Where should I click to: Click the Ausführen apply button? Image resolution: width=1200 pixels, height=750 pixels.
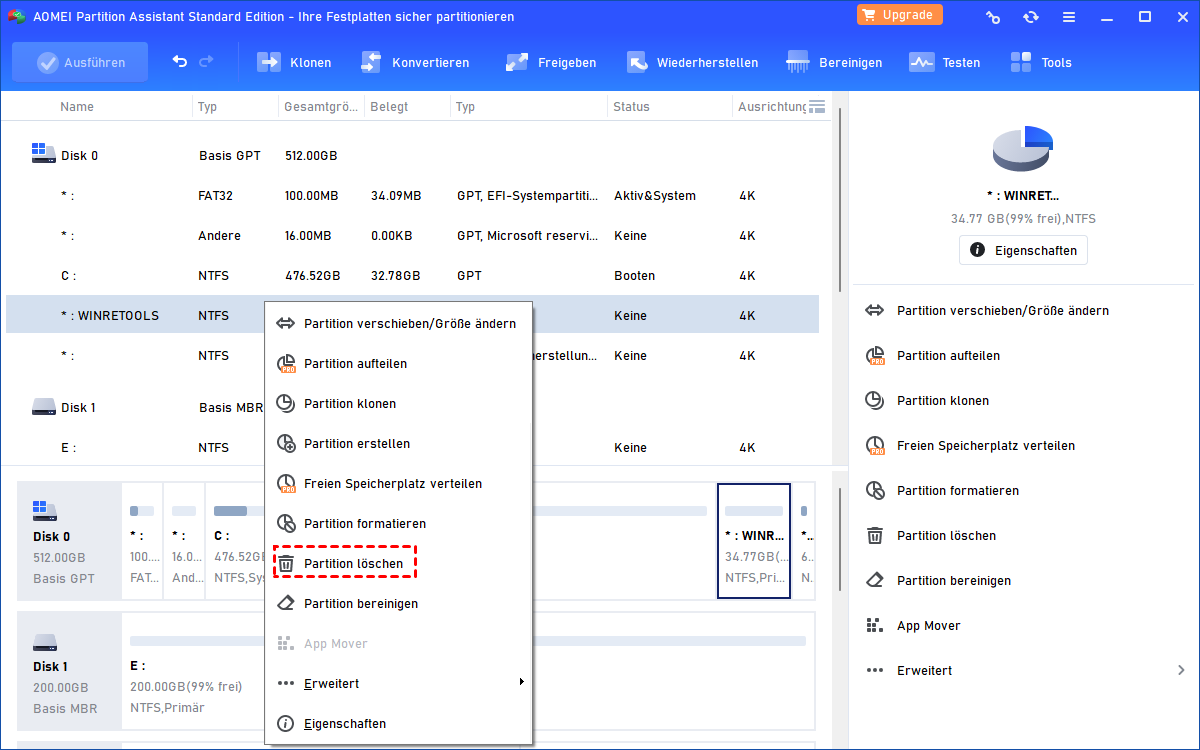(x=80, y=62)
